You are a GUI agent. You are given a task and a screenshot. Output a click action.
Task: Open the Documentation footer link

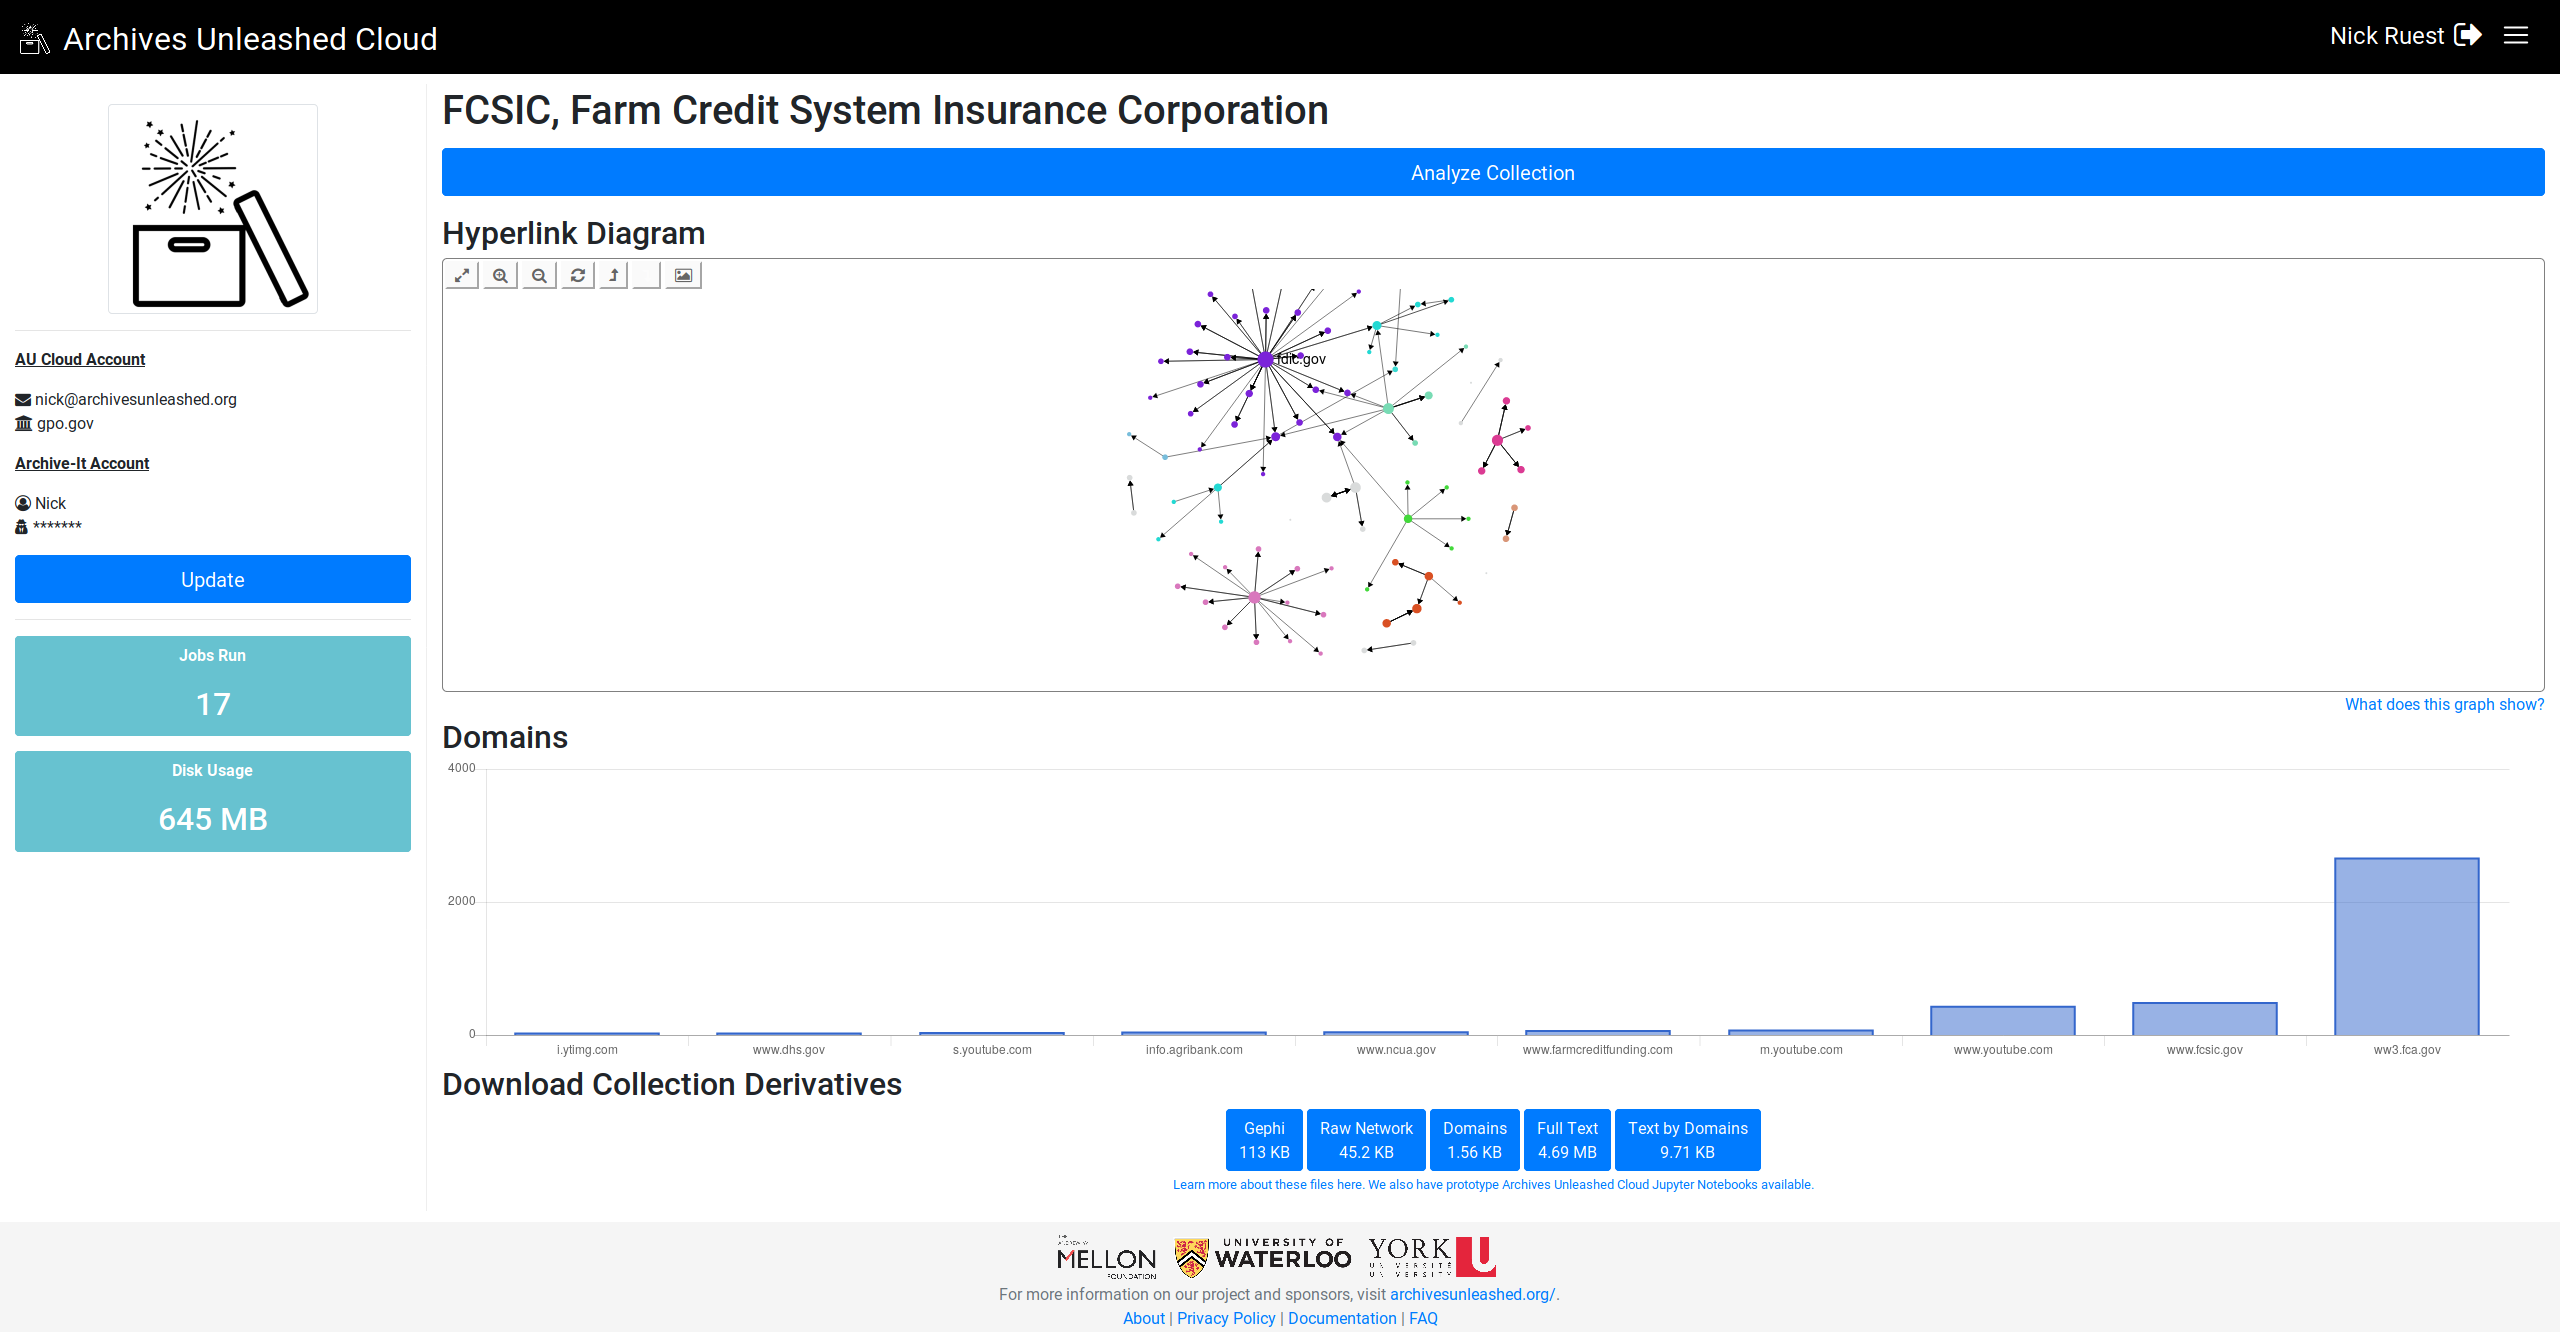(1342, 1318)
